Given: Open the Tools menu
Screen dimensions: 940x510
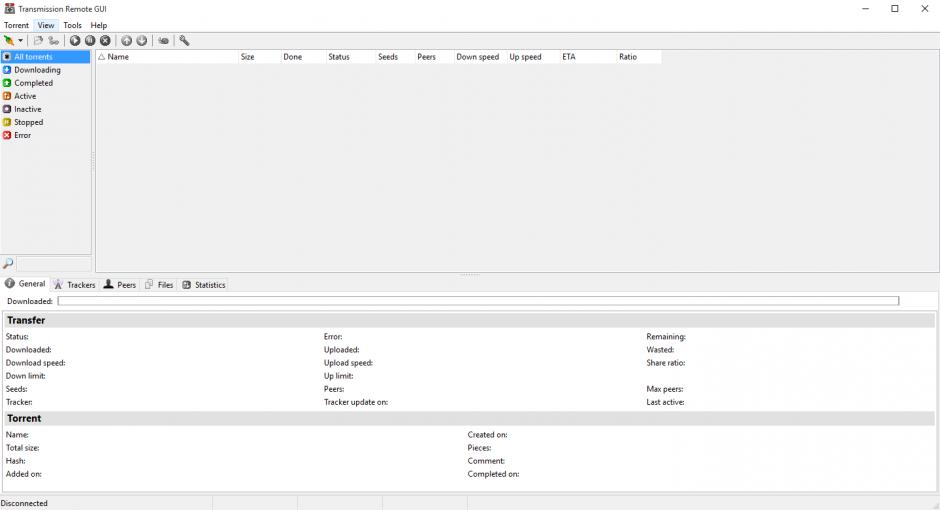Looking at the screenshot, I should coord(72,25).
